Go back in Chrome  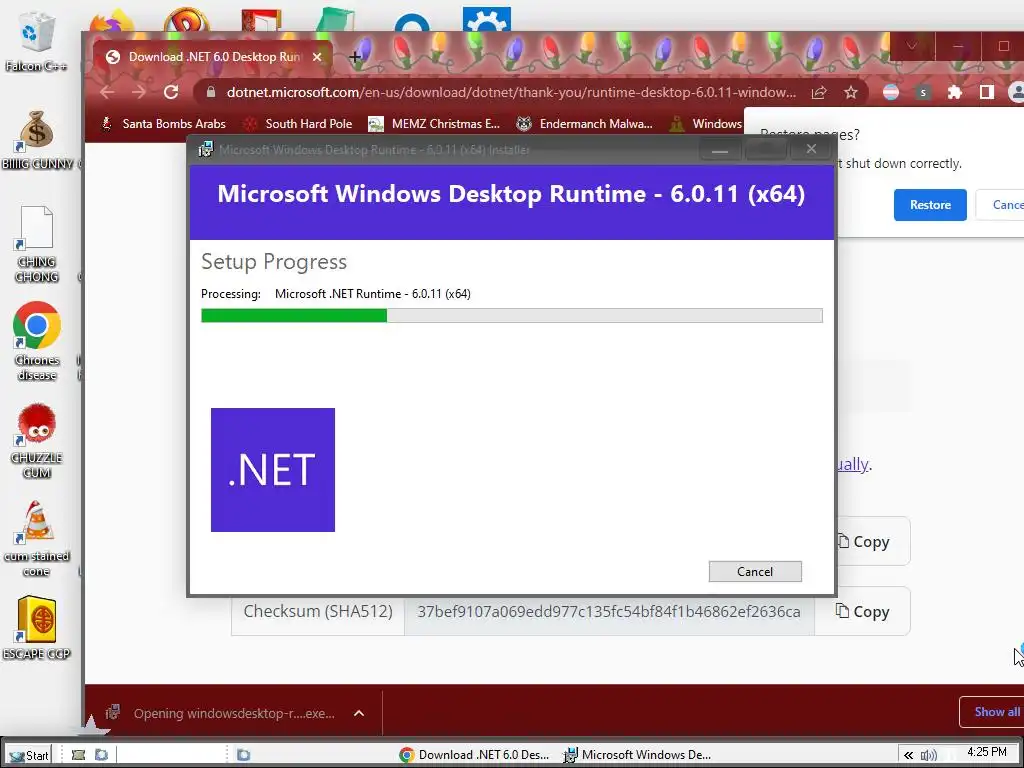(108, 92)
